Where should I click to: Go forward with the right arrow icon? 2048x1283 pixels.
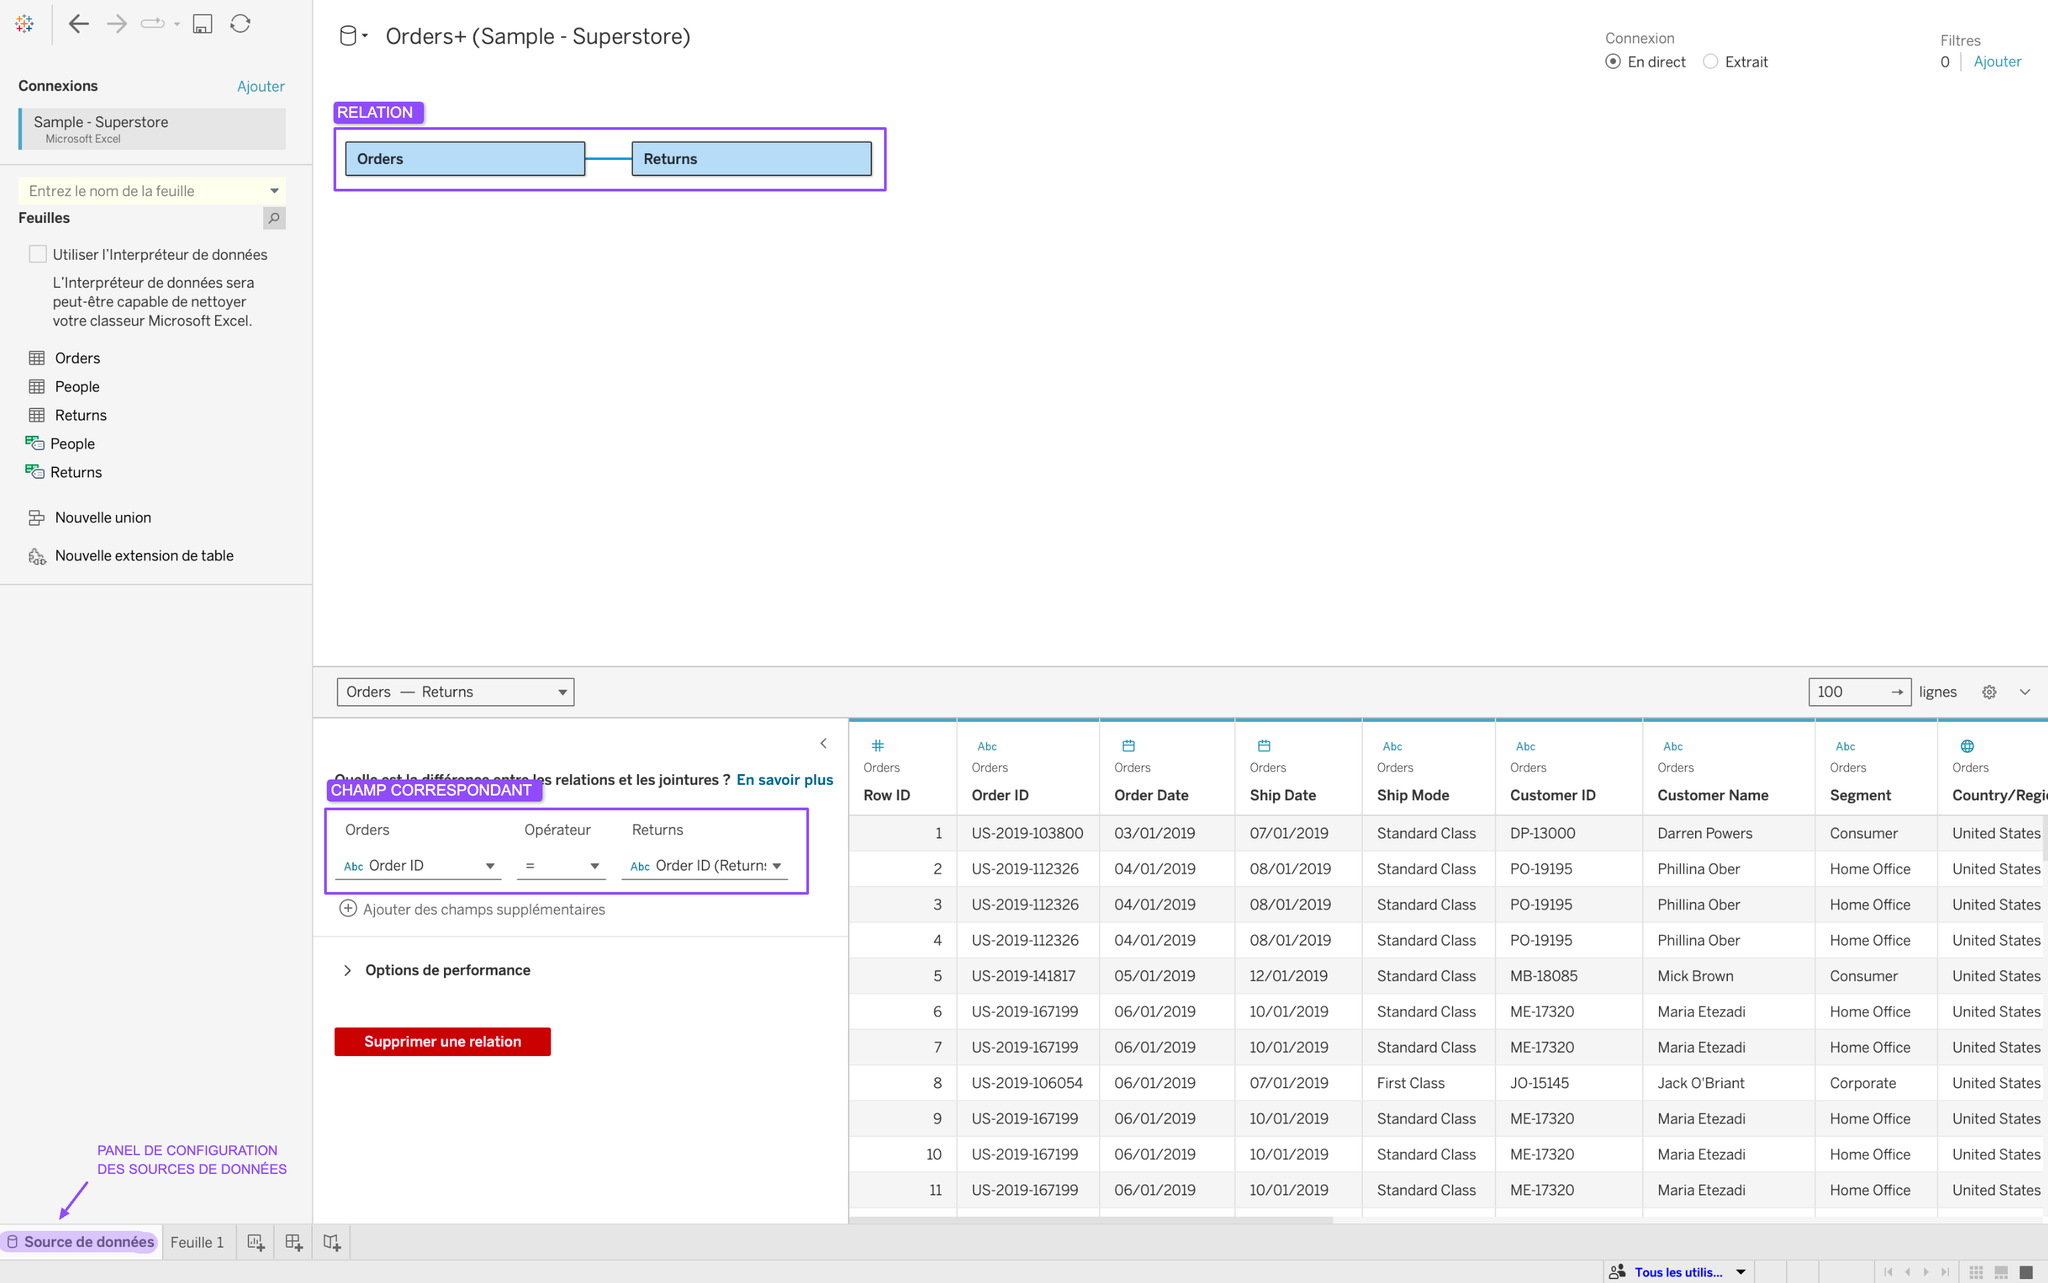pos(117,23)
